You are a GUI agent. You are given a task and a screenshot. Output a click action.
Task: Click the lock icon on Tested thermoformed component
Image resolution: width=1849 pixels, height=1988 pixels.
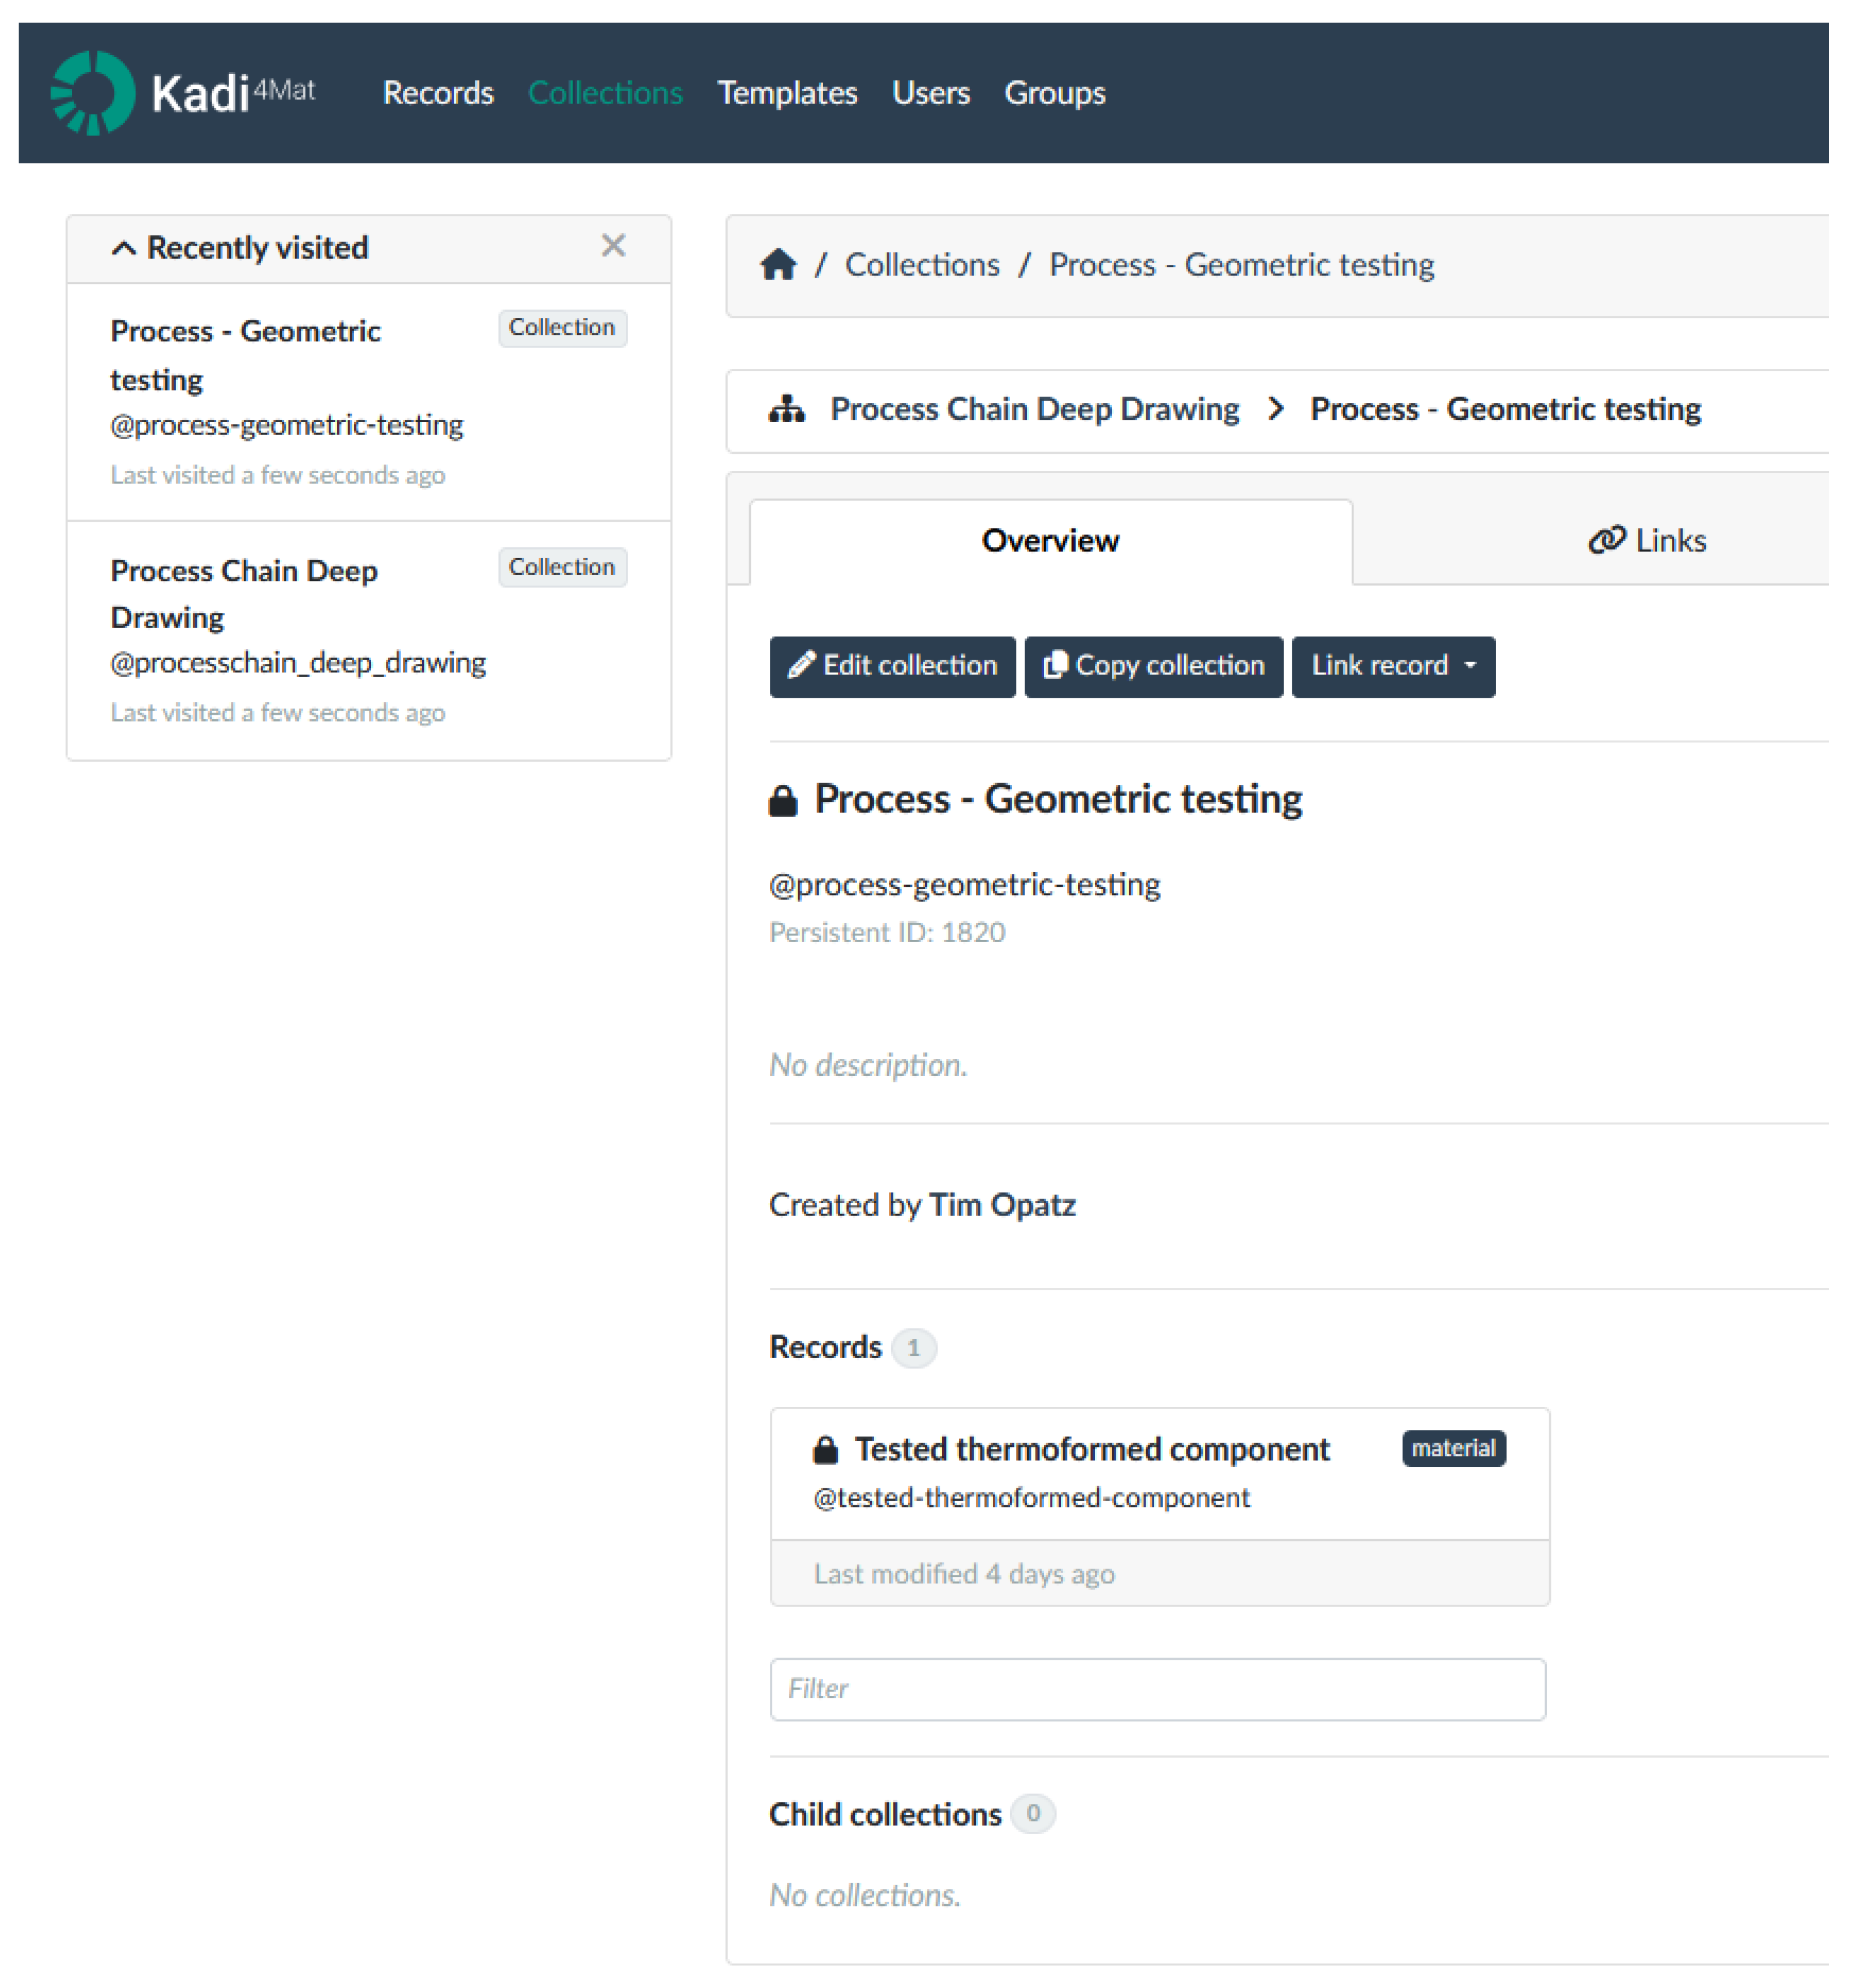click(825, 1449)
